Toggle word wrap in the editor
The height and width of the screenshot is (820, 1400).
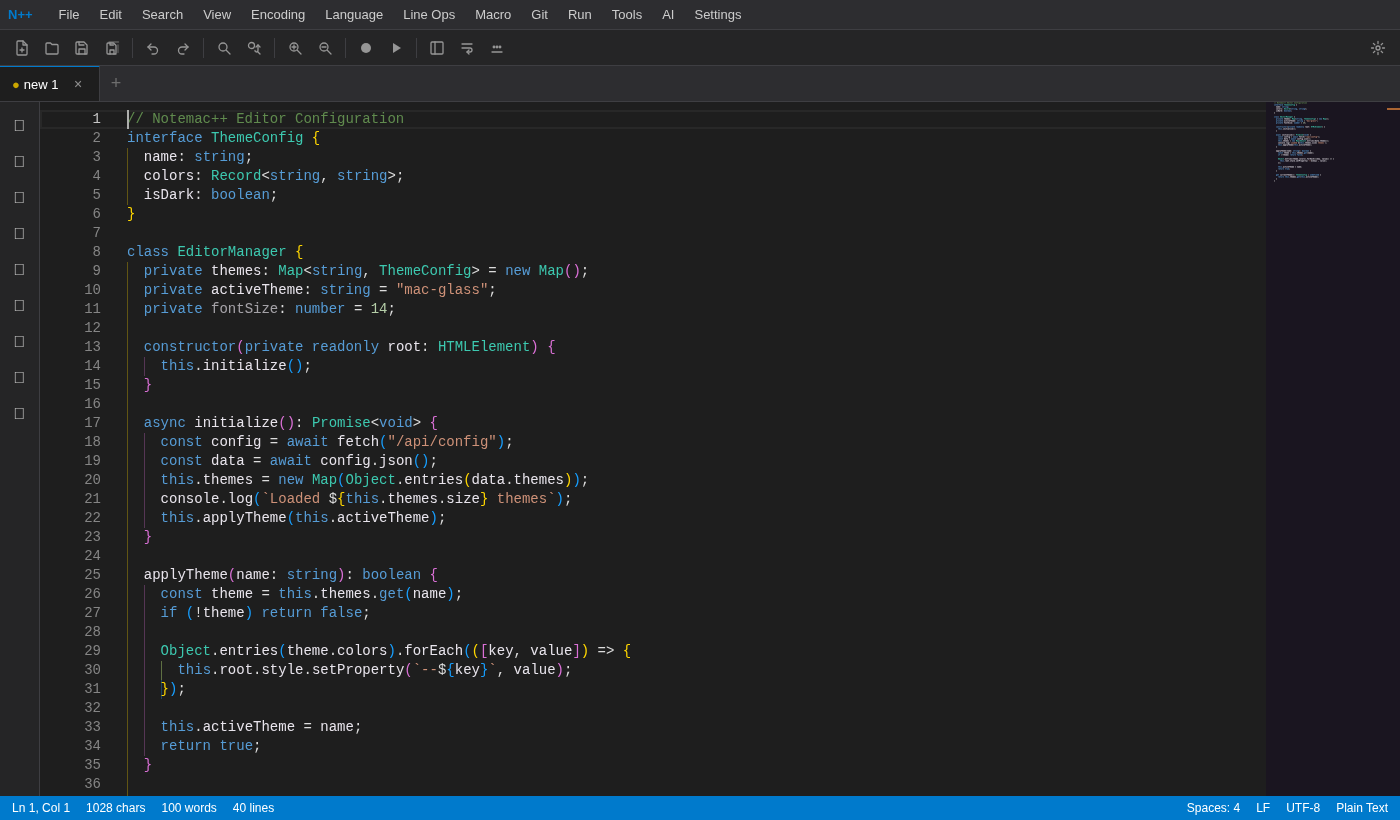point(467,47)
